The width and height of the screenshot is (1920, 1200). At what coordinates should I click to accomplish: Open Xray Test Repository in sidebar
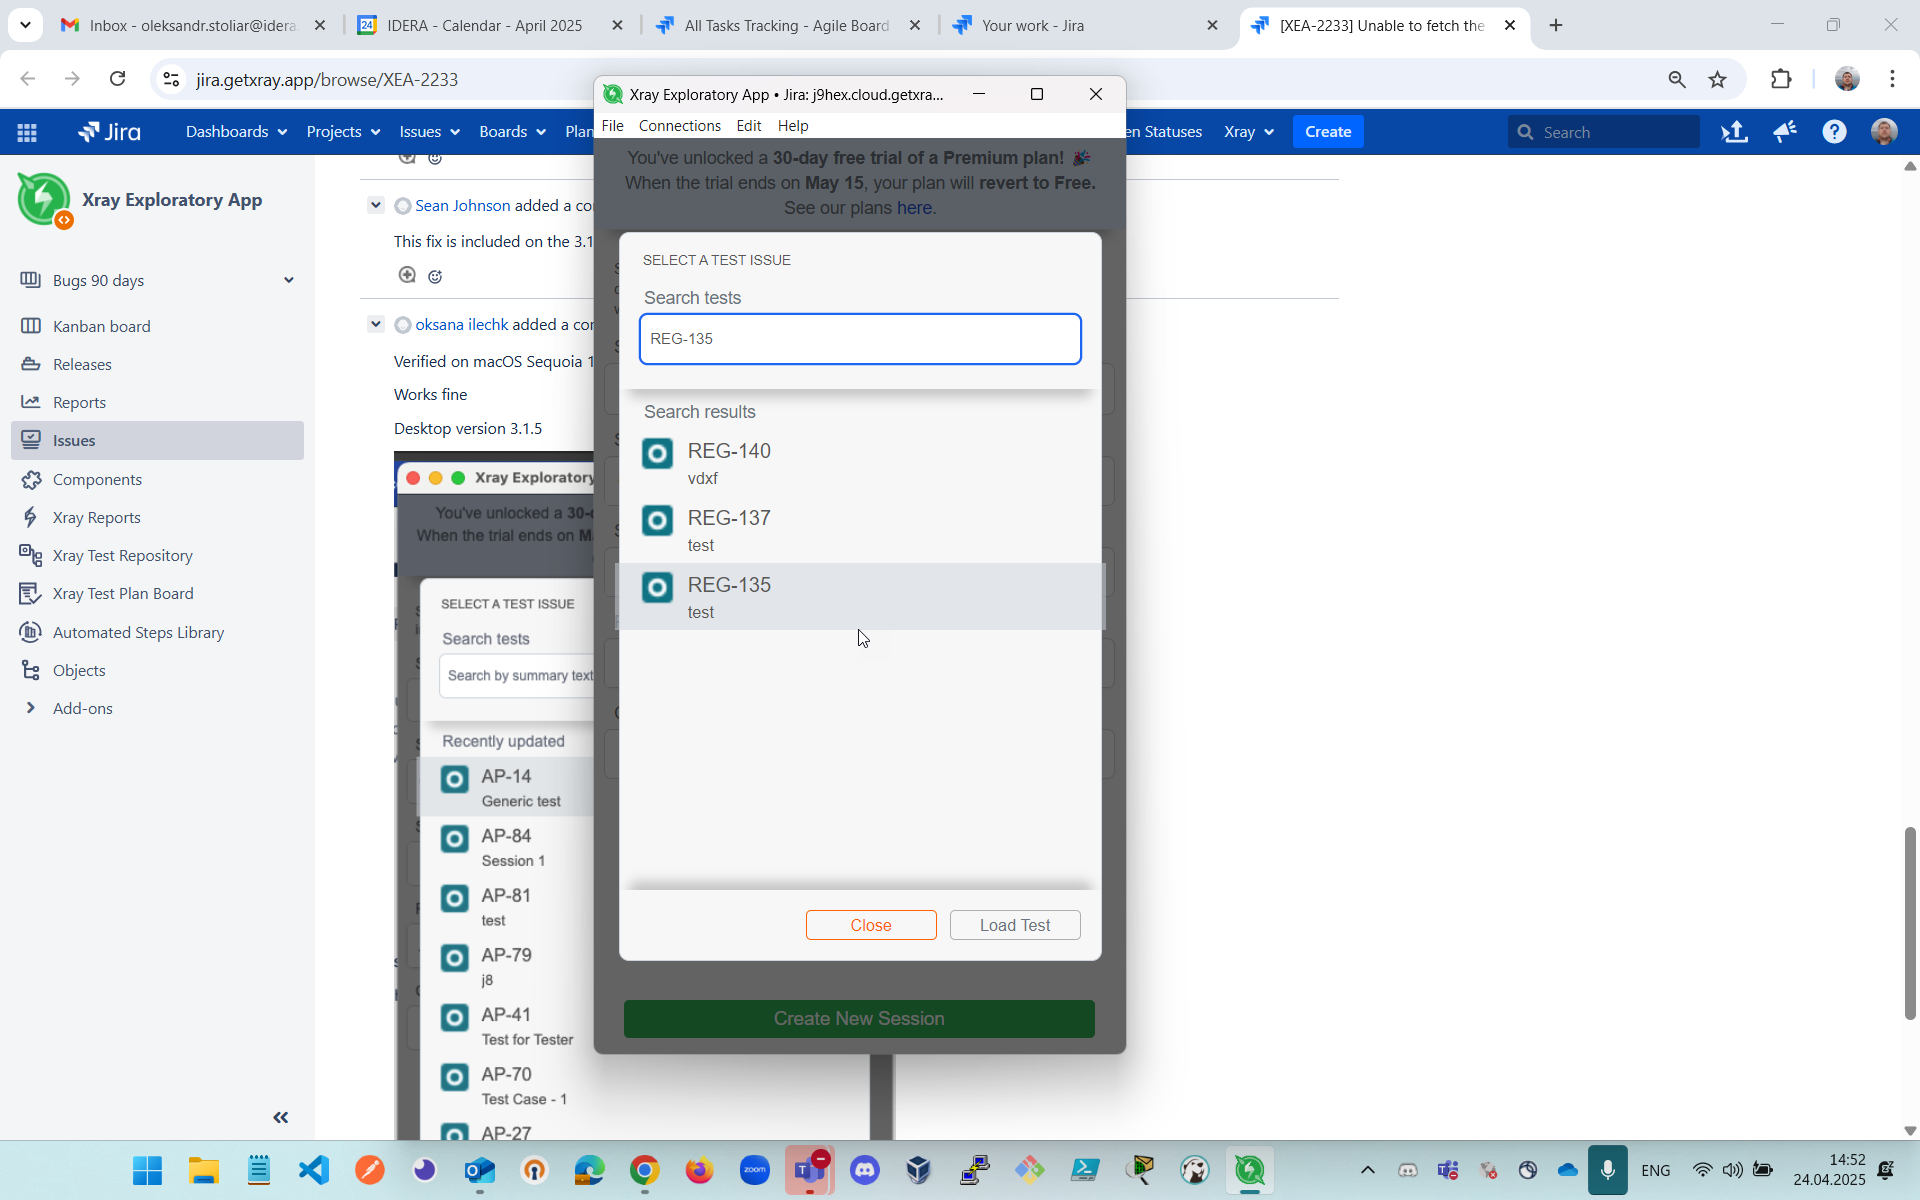coord(122,555)
